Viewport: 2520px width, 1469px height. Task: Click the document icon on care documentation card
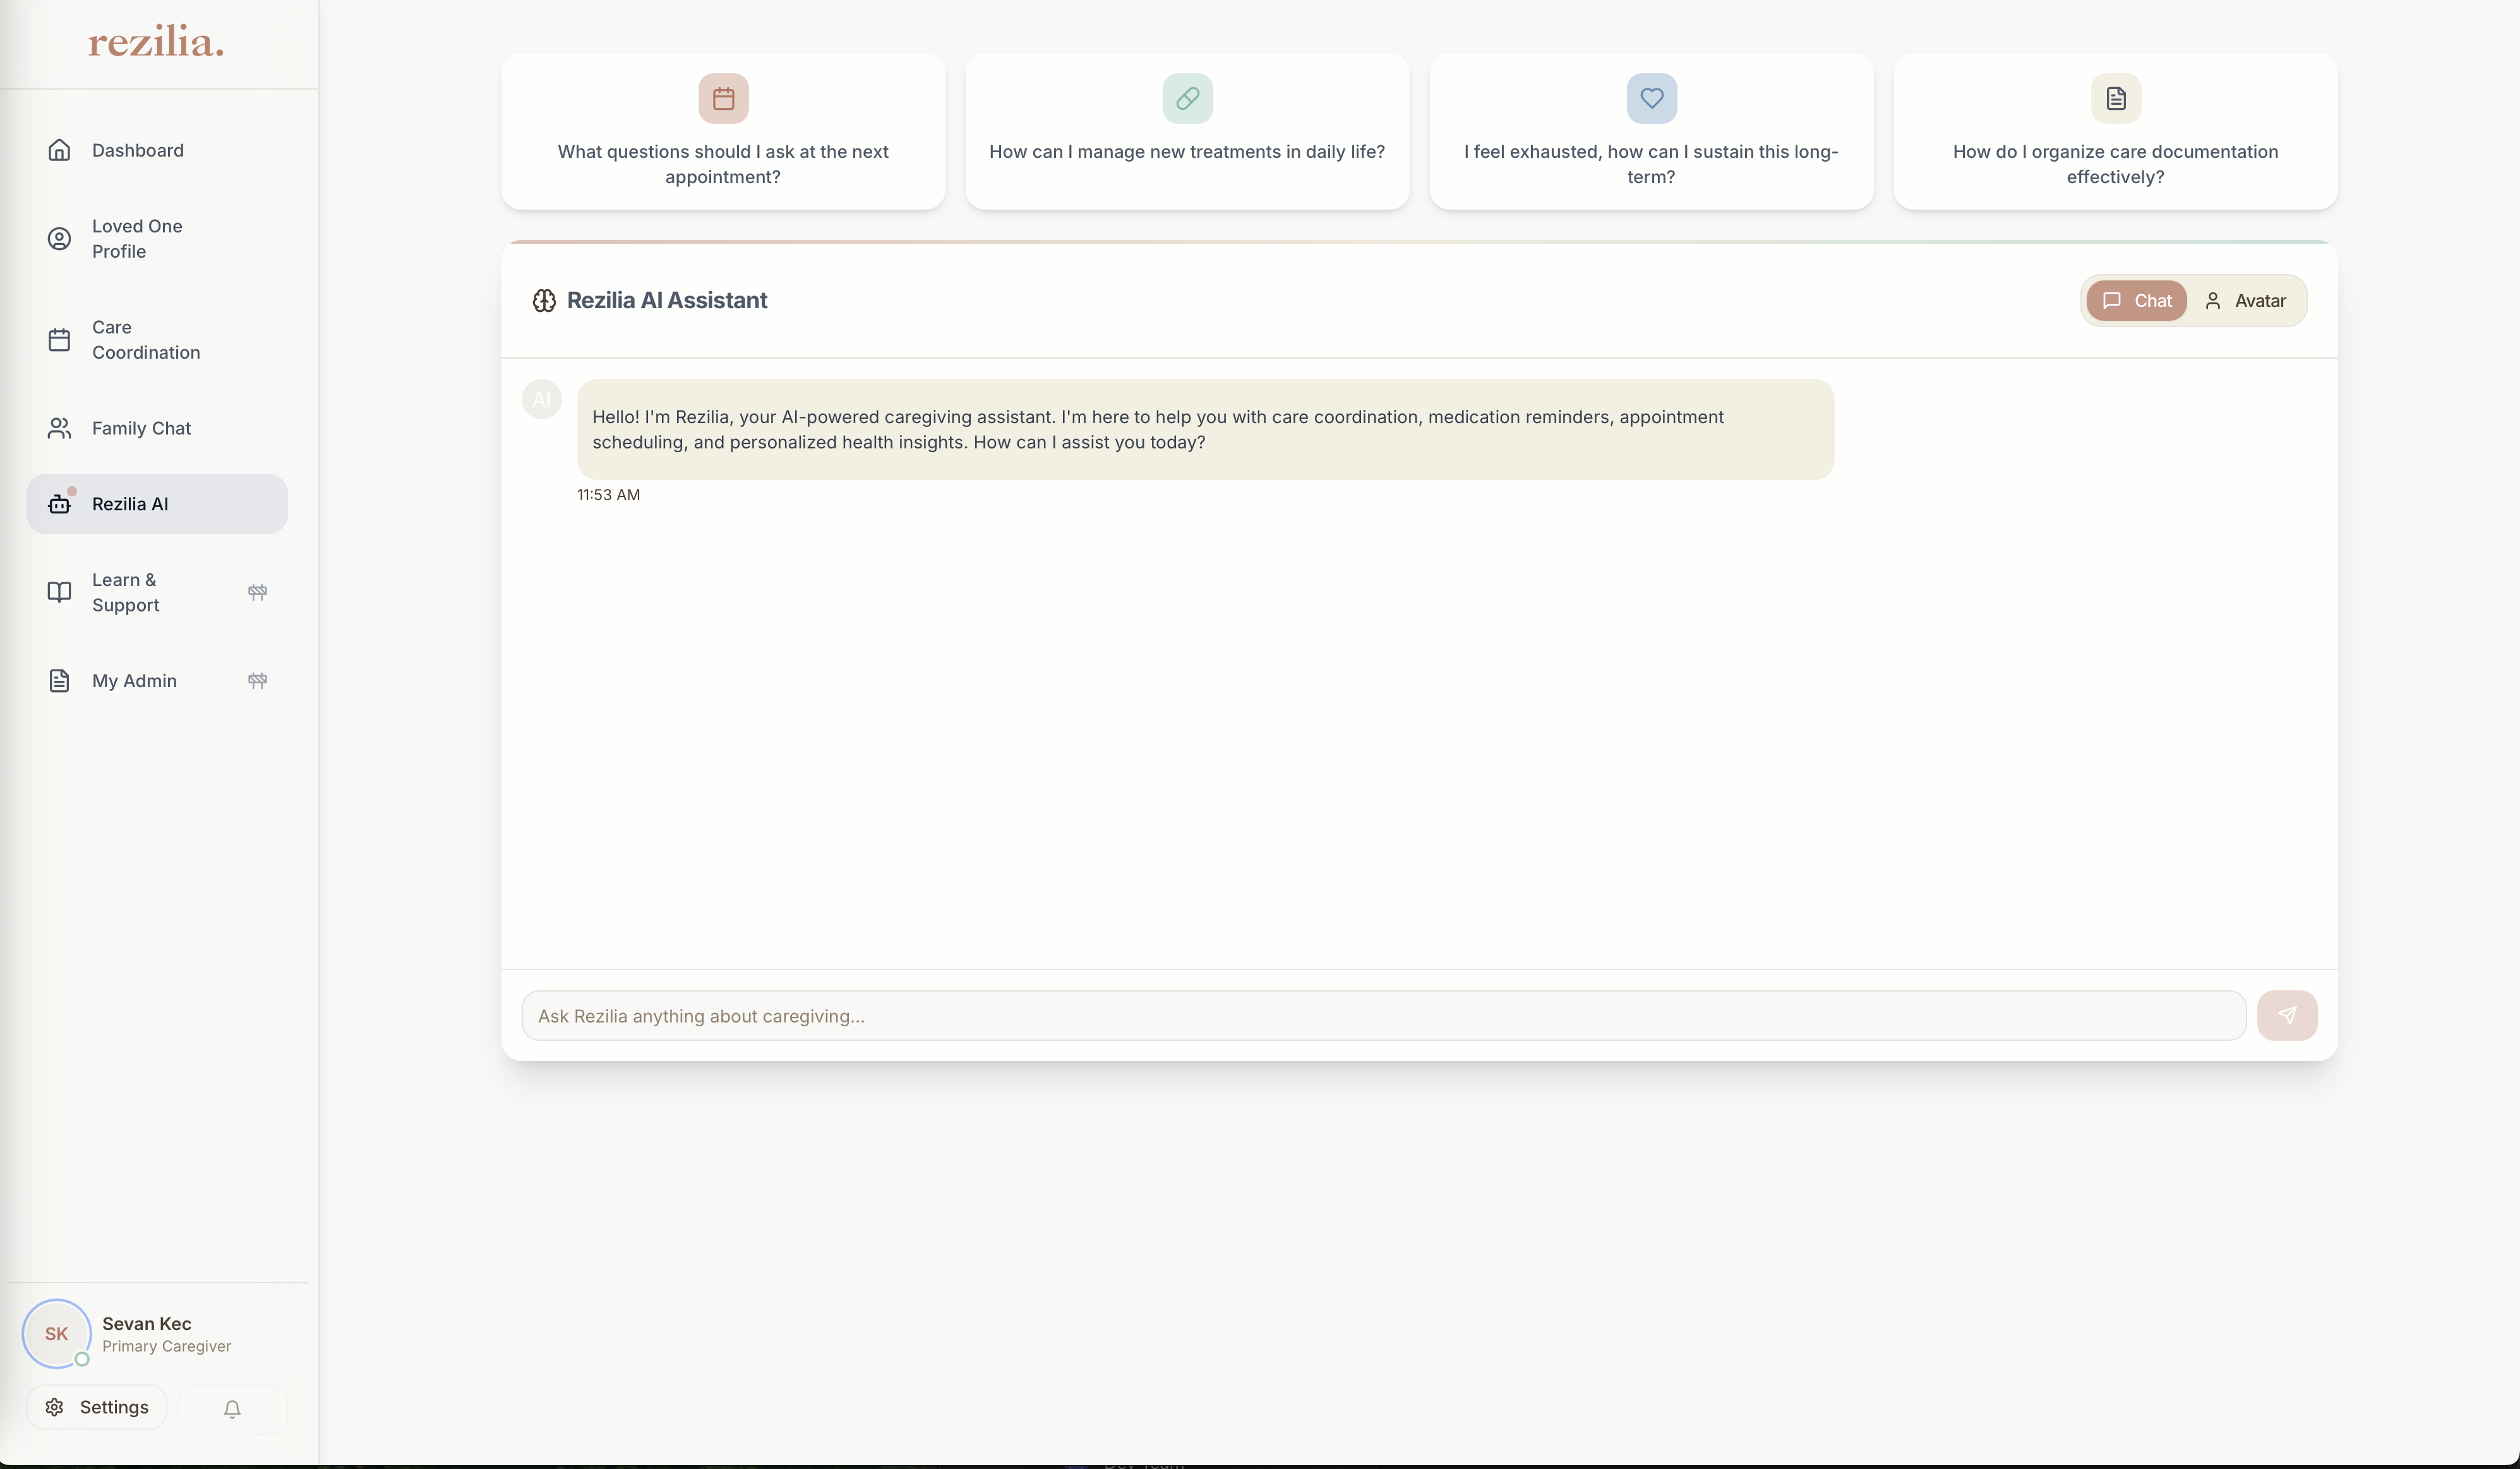coord(2115,98)
